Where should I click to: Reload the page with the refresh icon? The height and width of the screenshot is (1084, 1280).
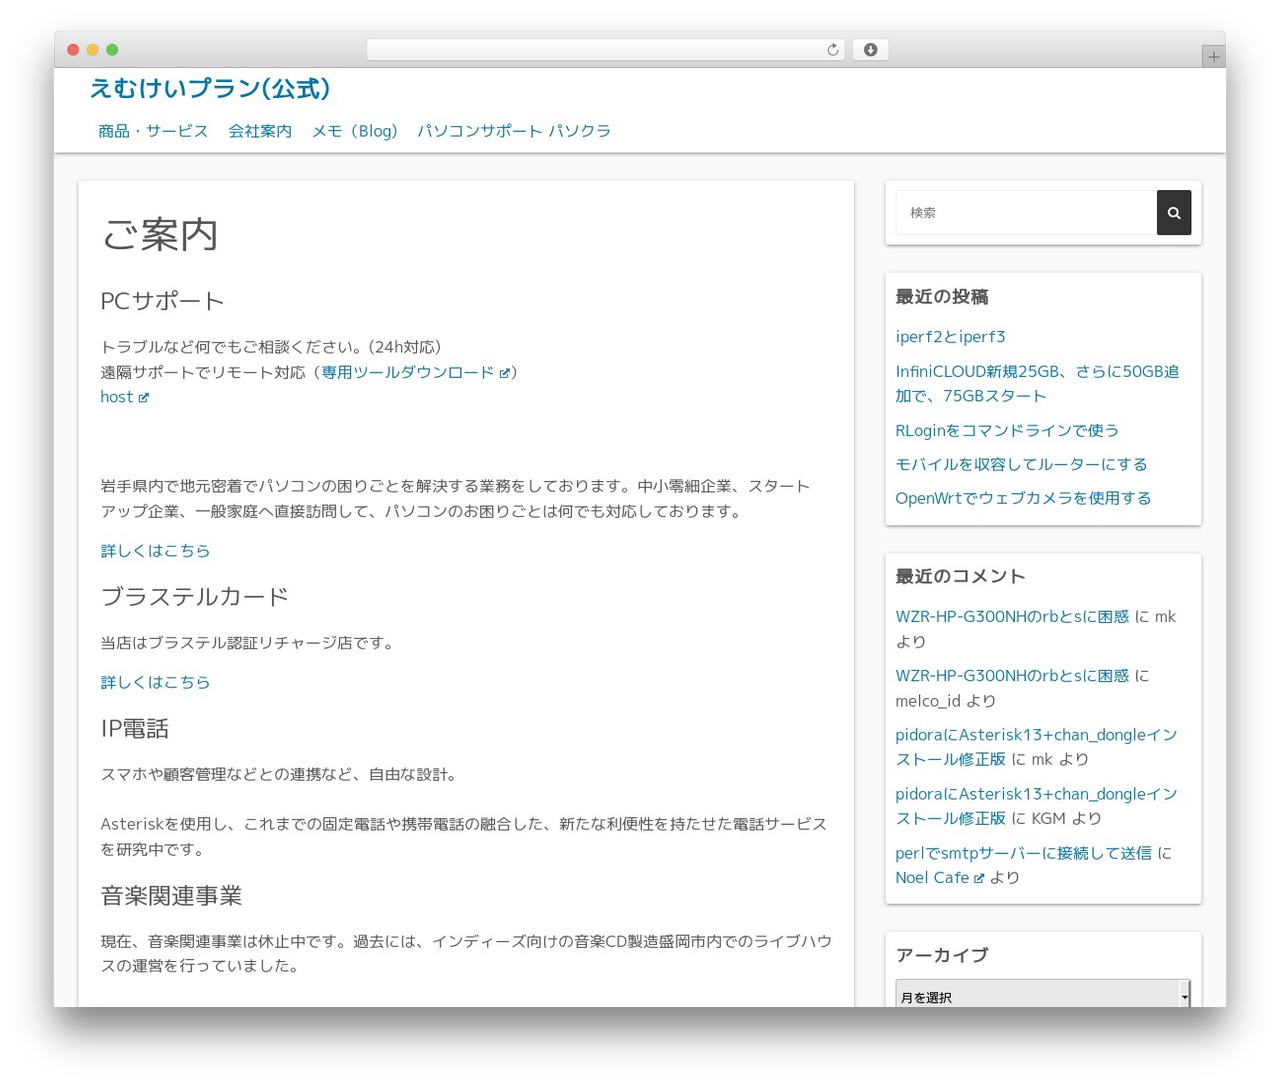[833, 50]
